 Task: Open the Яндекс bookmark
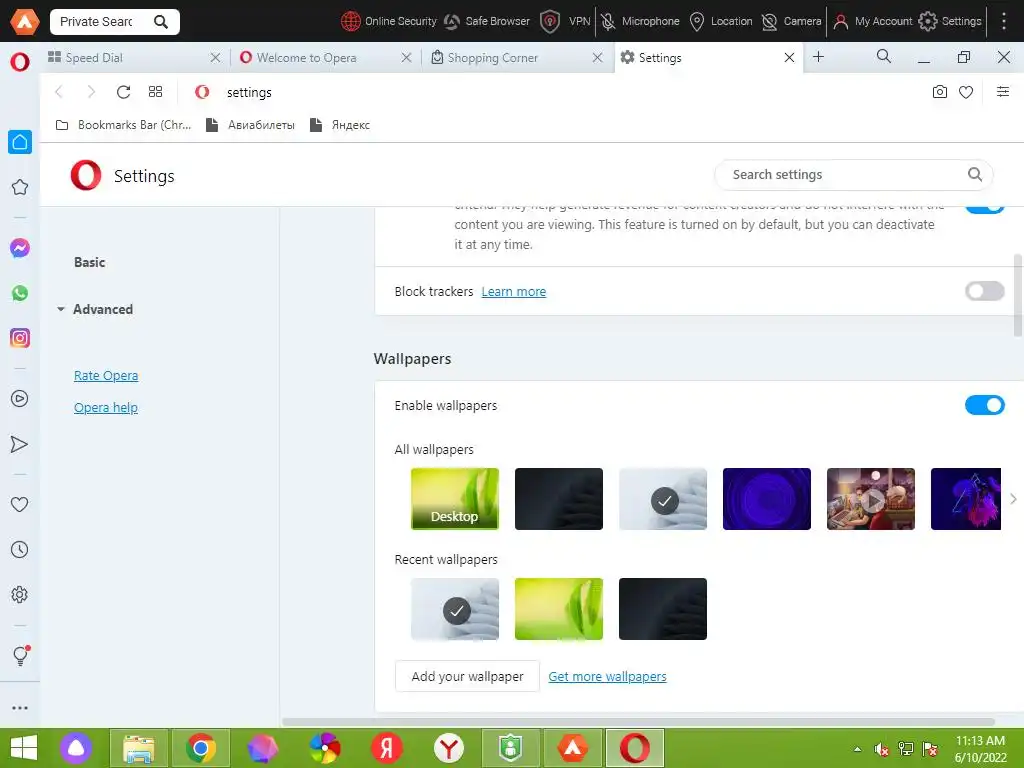click(340, 125)
